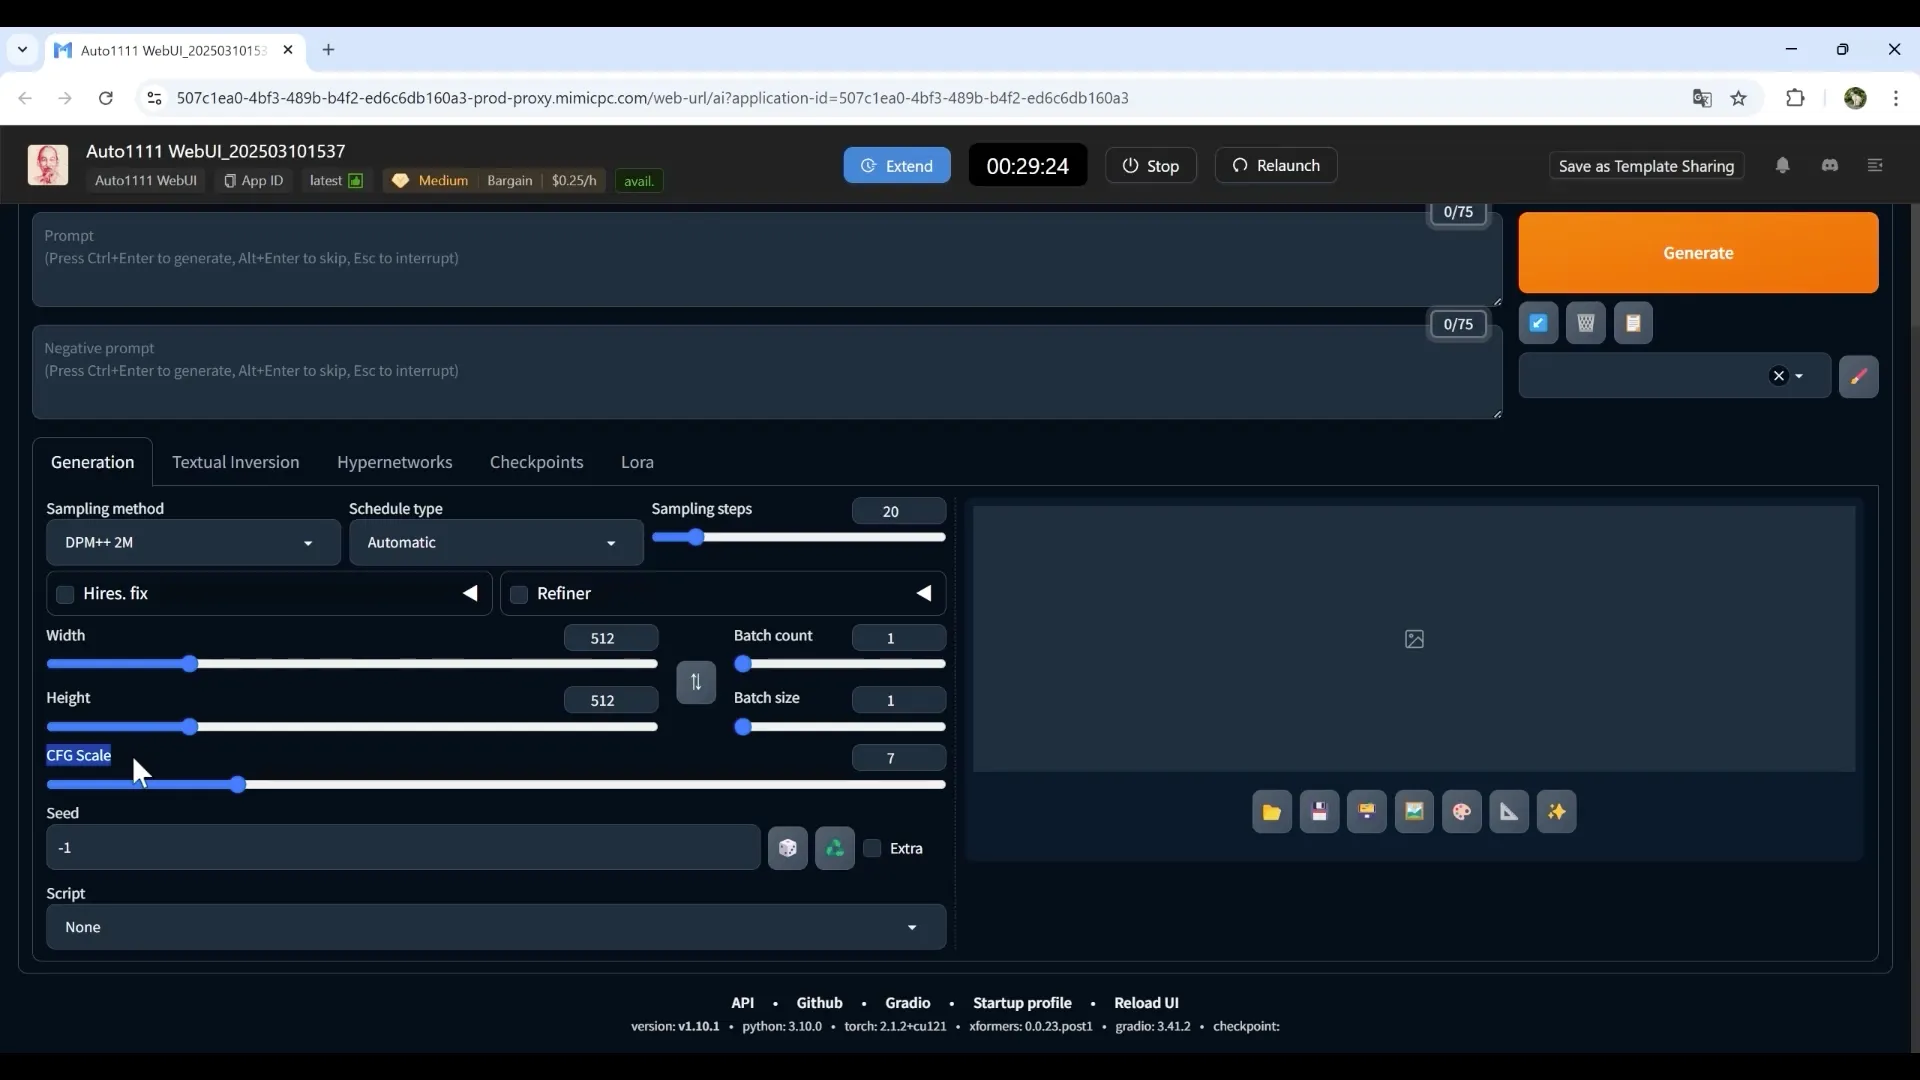Expand the Script dropdown showing None

click(x=495, y=928)
